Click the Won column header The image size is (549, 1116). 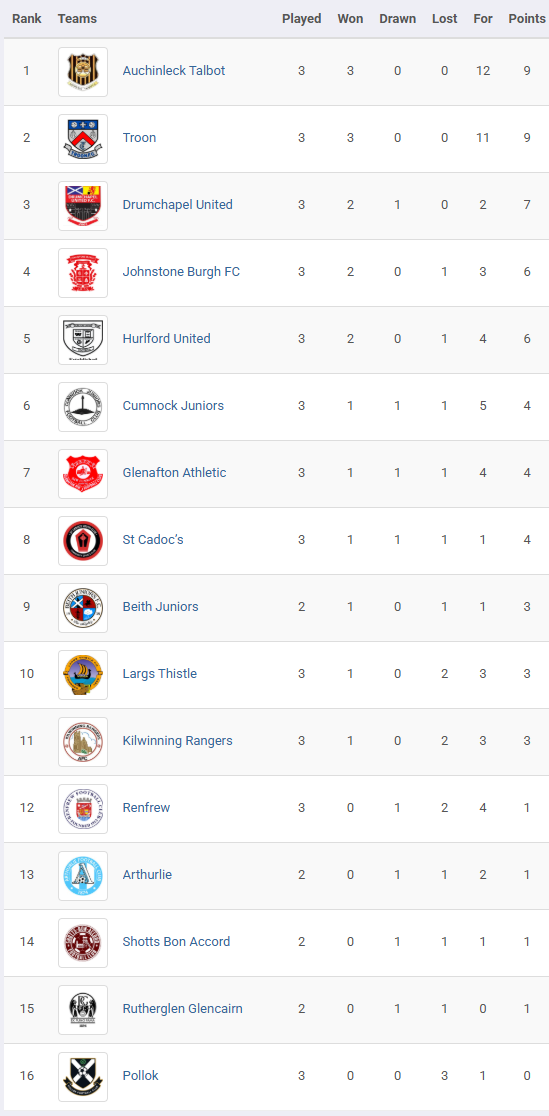click(350, 19)
